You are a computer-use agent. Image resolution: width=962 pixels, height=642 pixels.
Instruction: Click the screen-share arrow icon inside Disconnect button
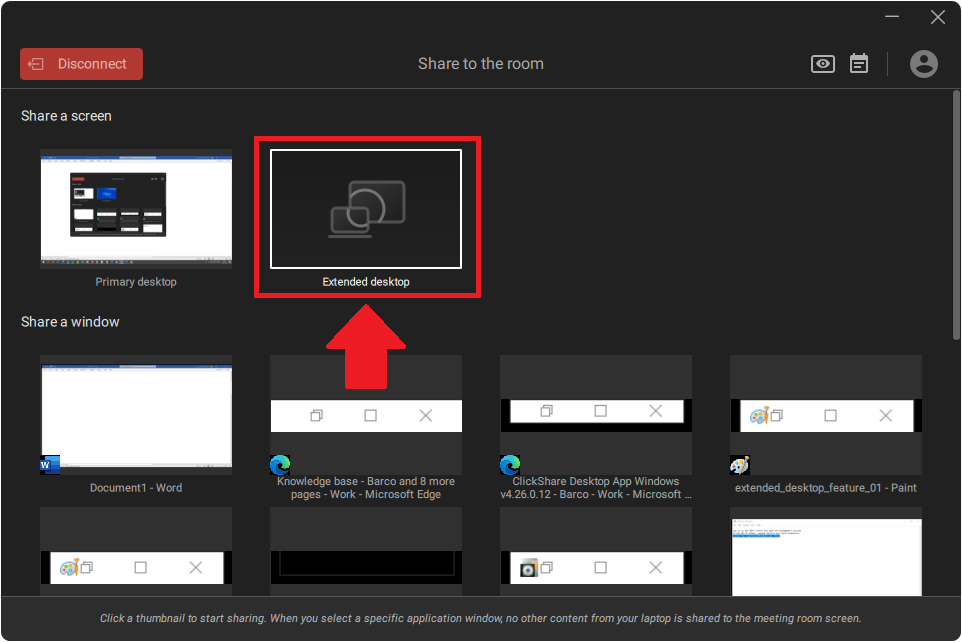(x=36, y=64)
